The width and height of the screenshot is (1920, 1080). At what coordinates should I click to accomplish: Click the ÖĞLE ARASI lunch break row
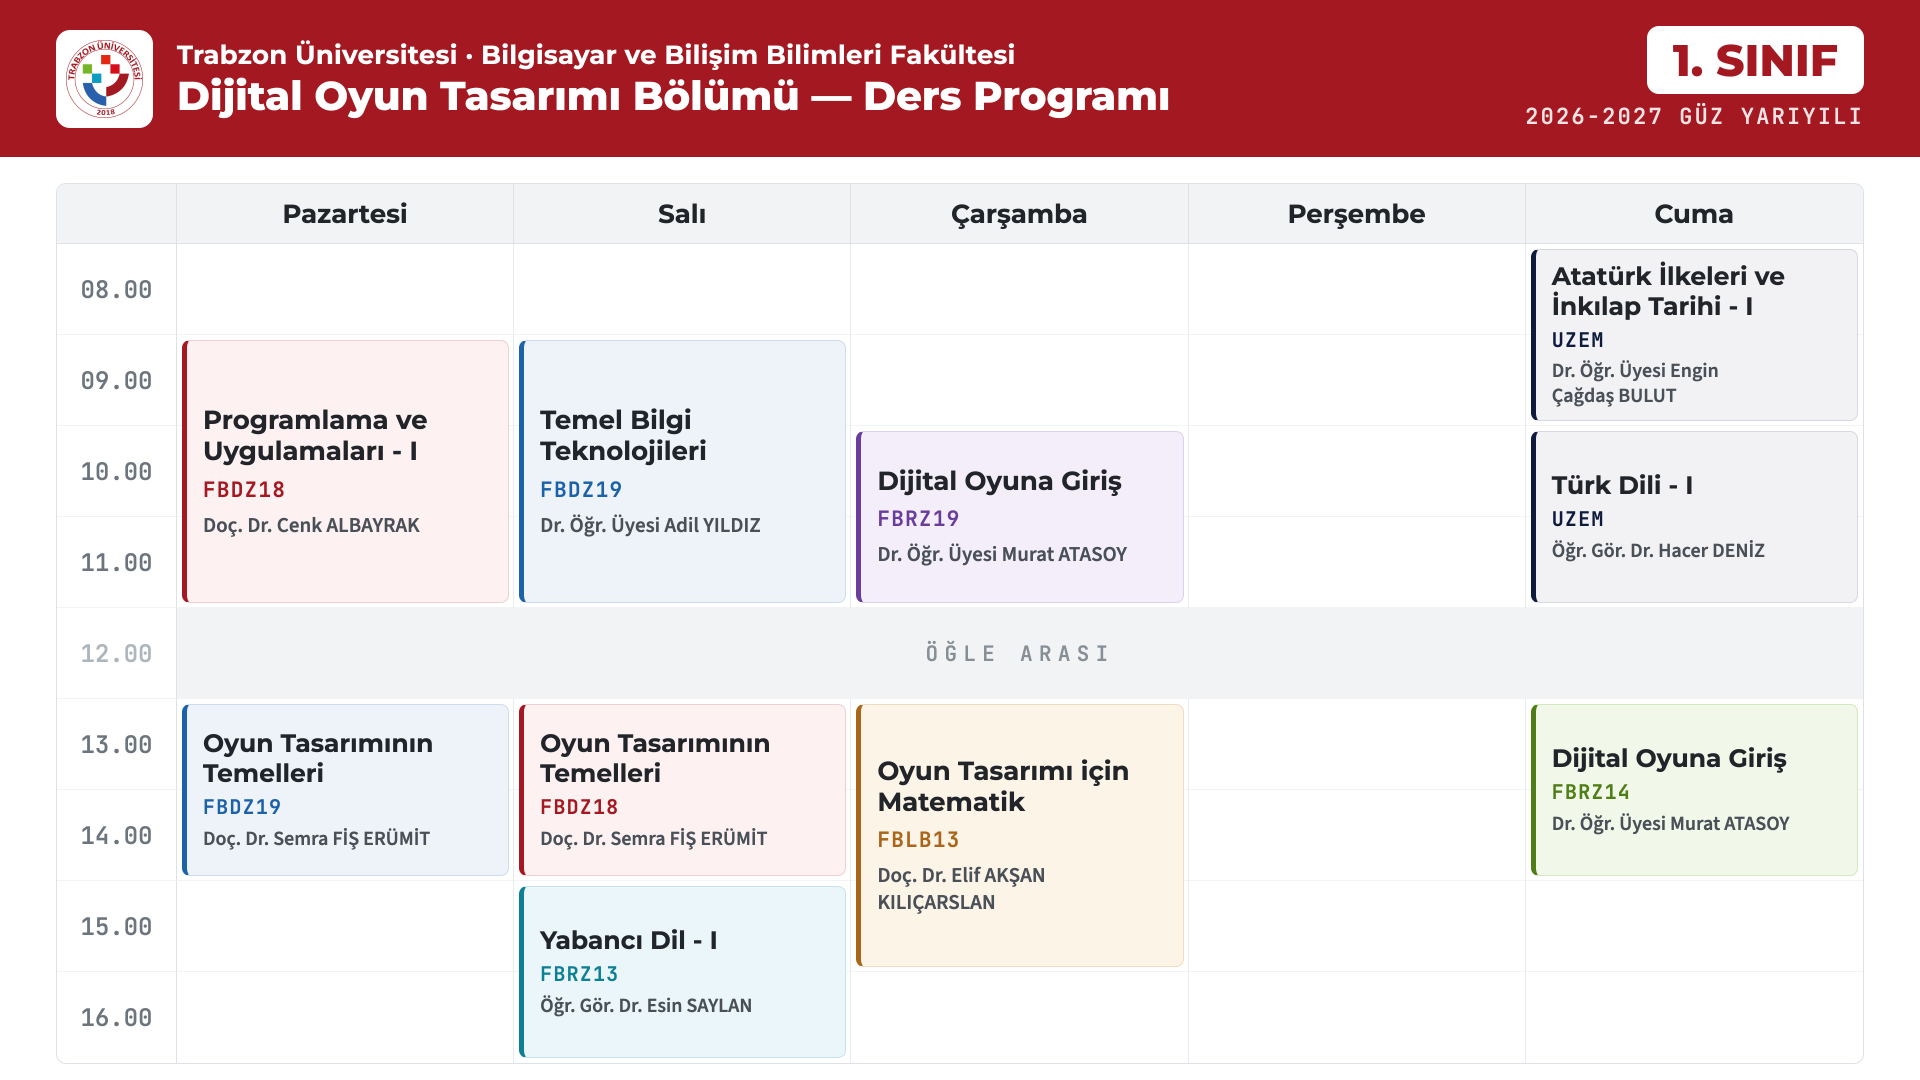[1019, 653]
